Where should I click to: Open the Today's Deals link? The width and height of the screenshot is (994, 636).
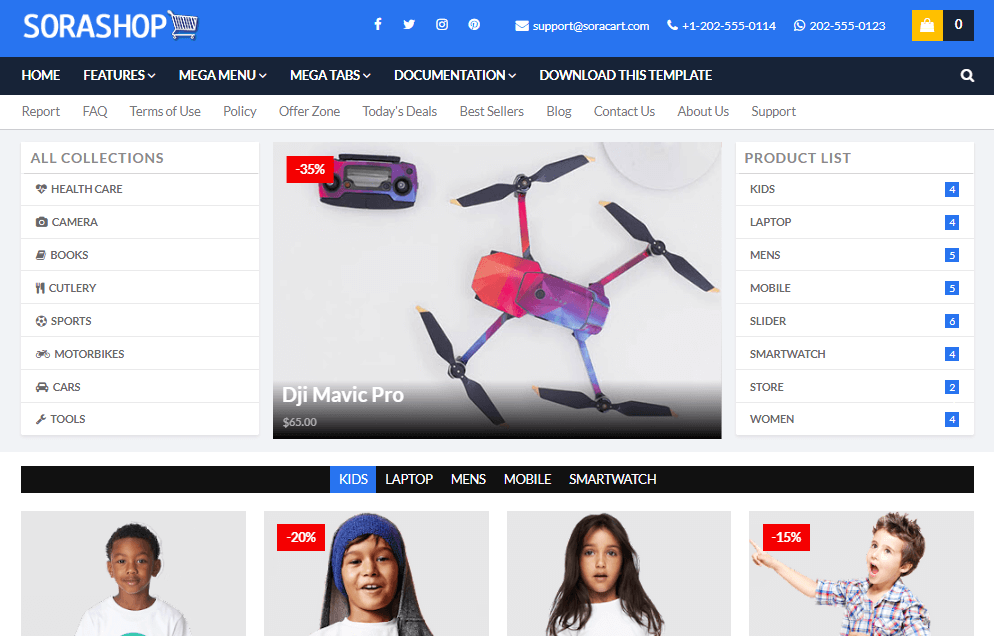[399, 112]
